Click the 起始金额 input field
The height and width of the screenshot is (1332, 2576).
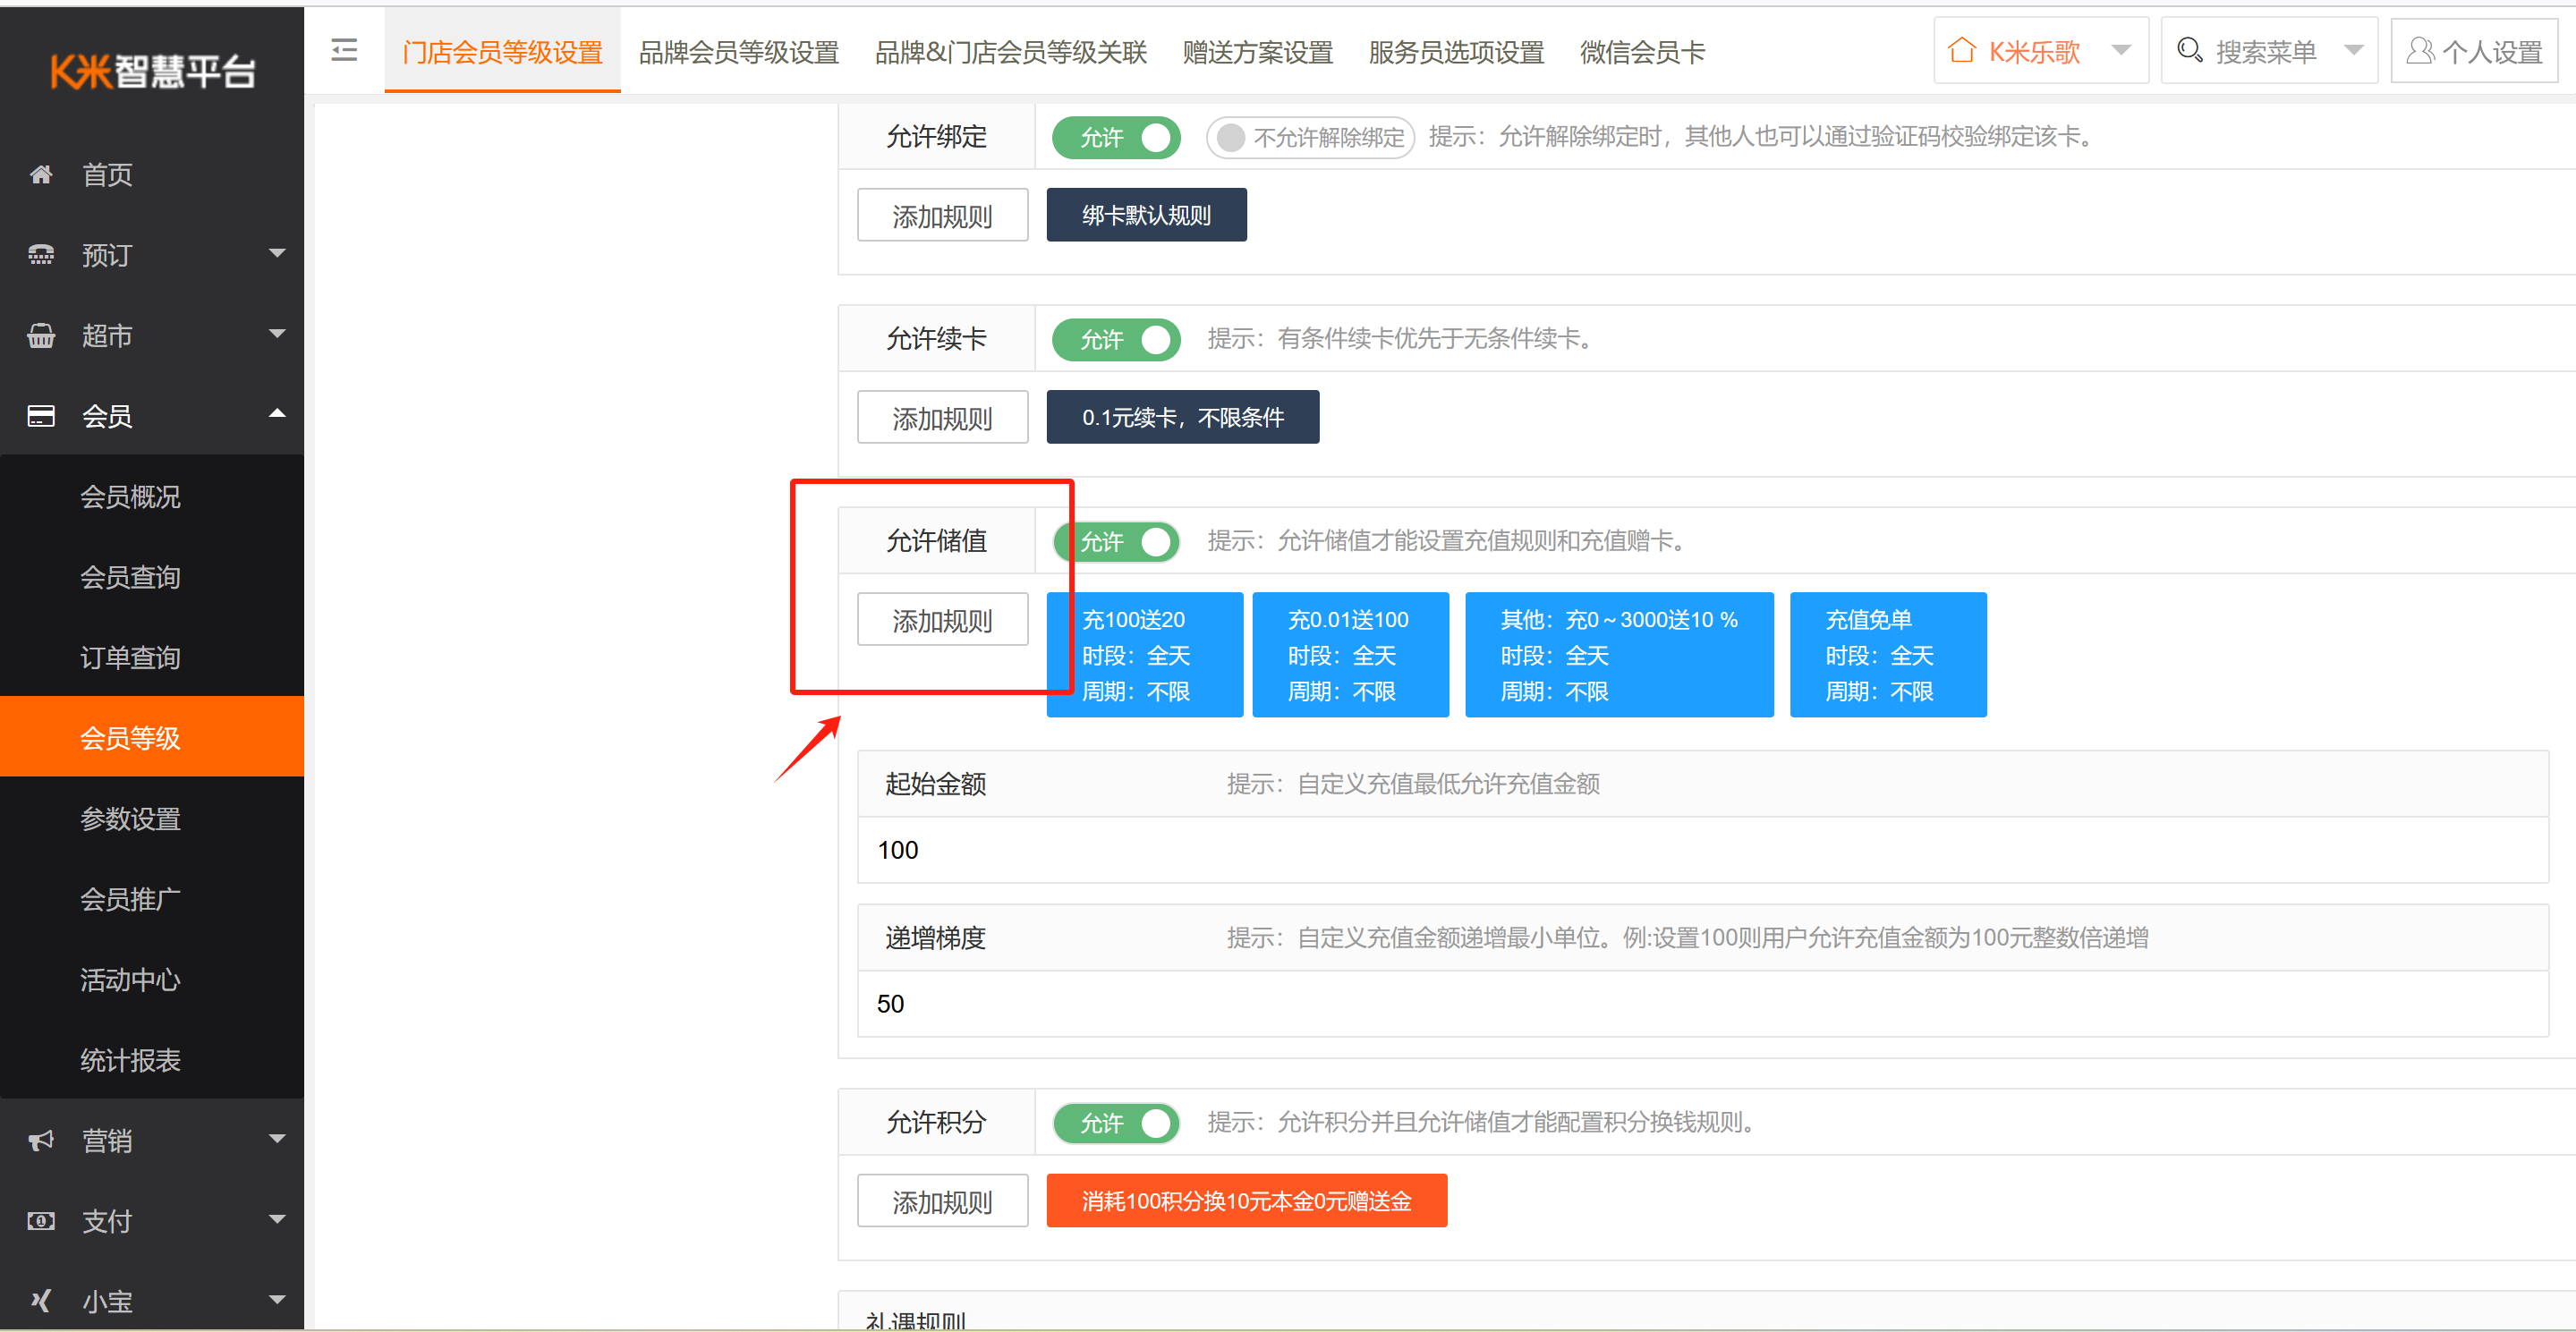[1702, 850]
